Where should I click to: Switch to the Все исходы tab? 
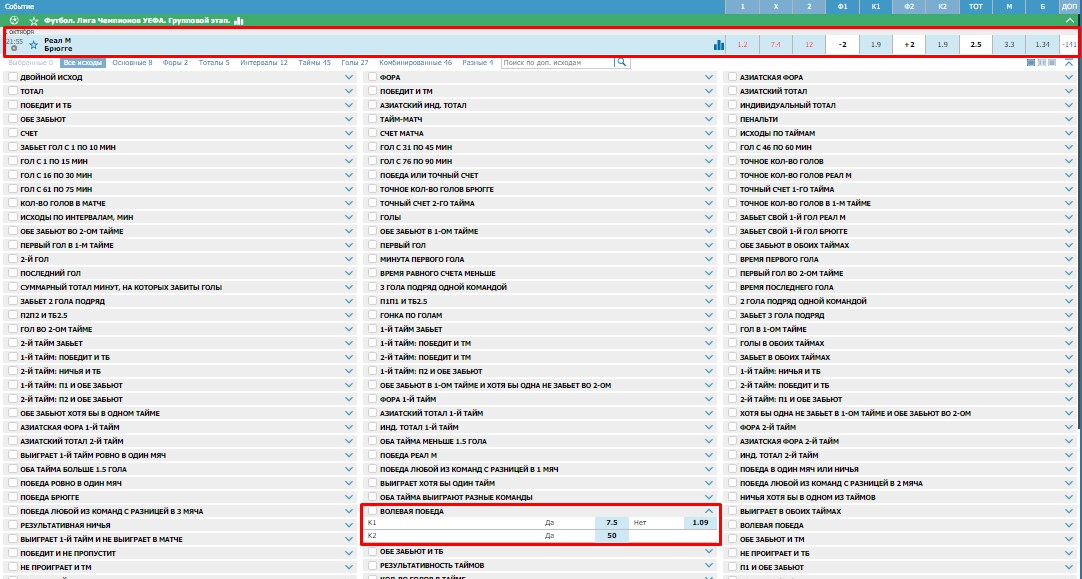click(82, 62)
